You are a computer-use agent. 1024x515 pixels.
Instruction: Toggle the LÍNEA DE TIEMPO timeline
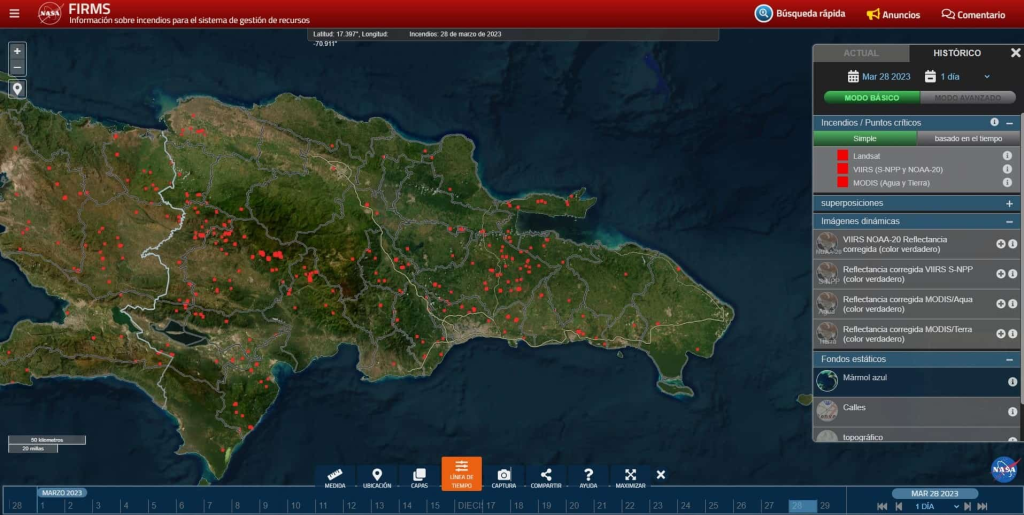tap(462, 474)
